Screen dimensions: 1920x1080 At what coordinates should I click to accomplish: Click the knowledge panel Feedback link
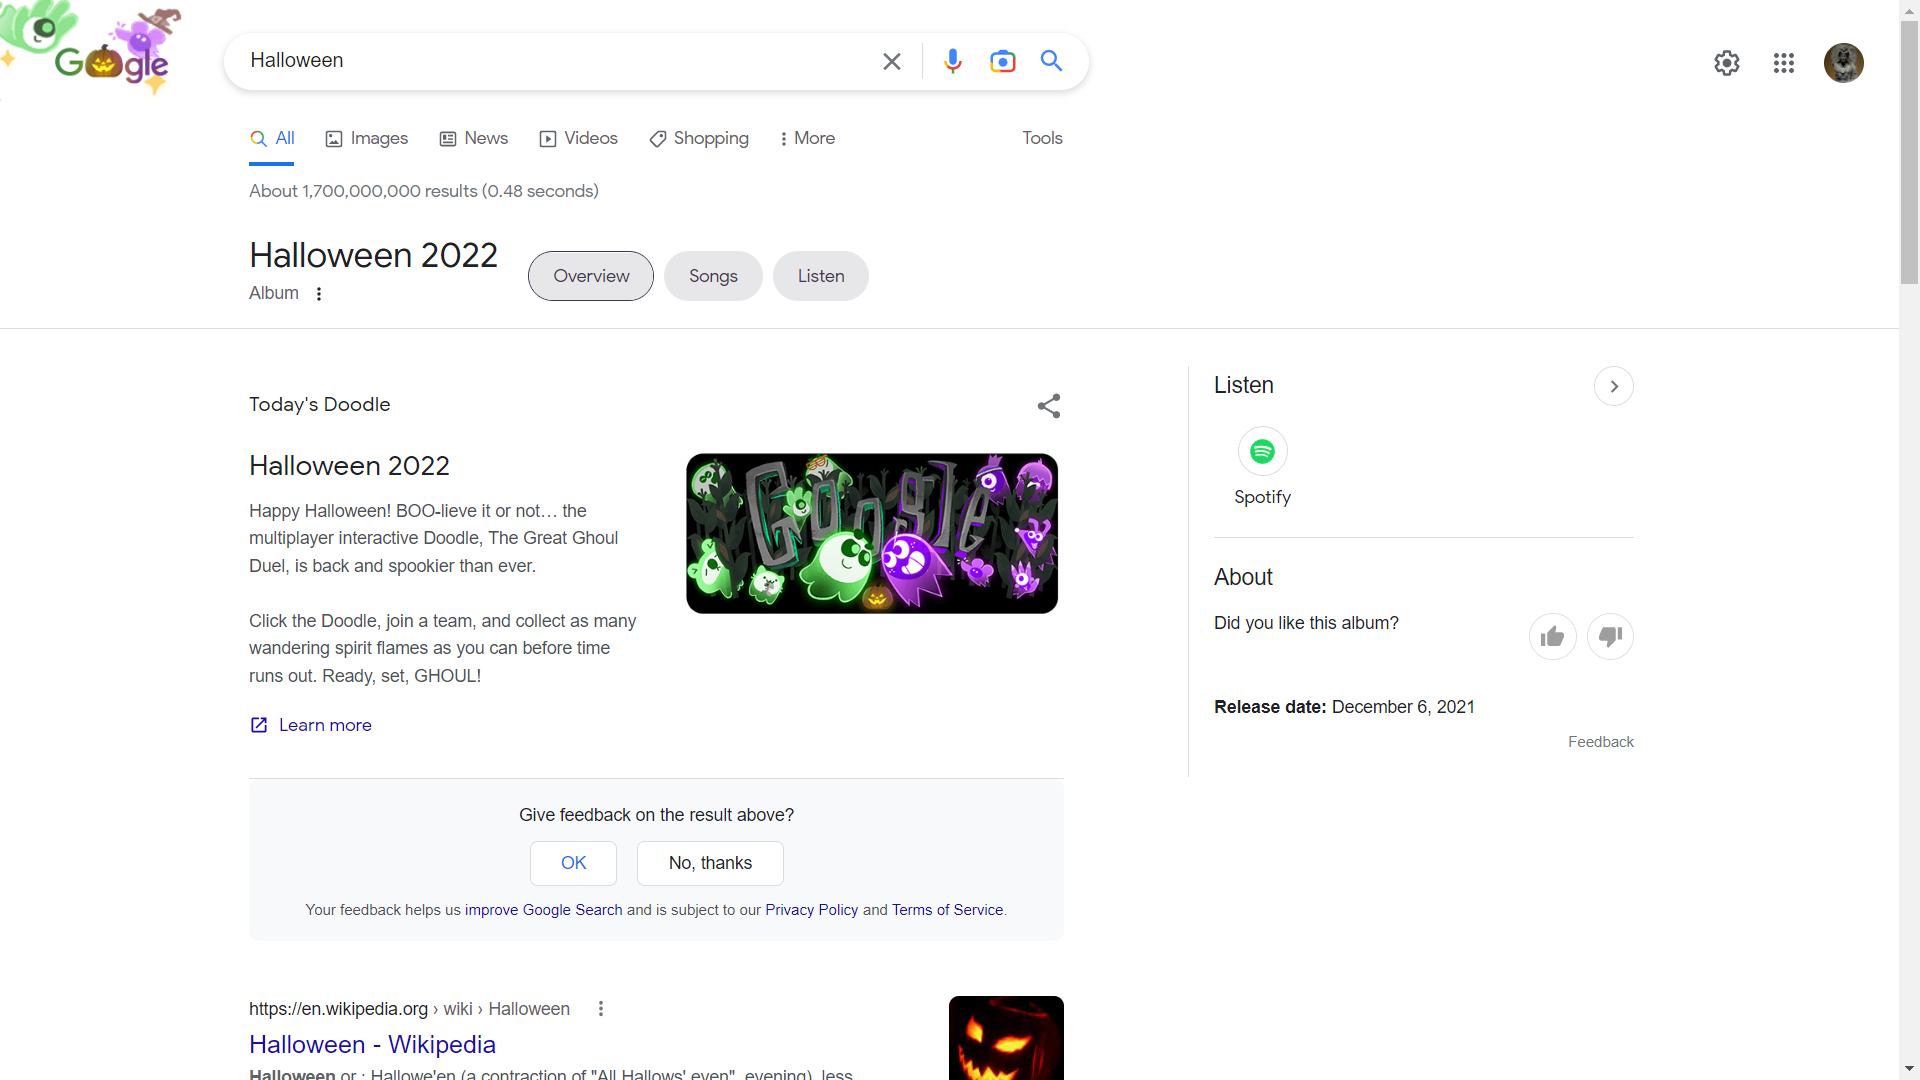(x=1600, y=742)
